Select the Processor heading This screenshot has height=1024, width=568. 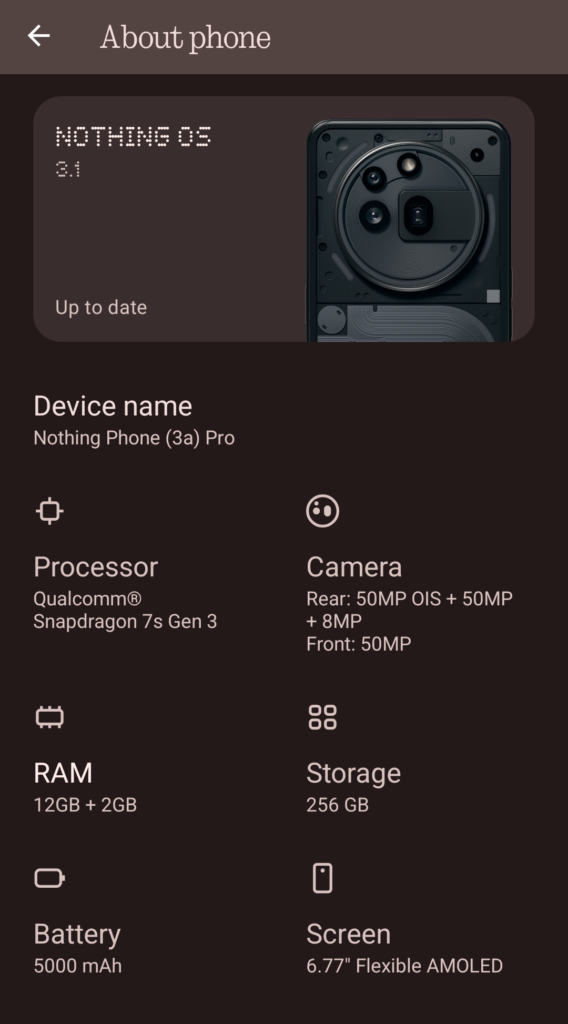click(x=95, y=567)
